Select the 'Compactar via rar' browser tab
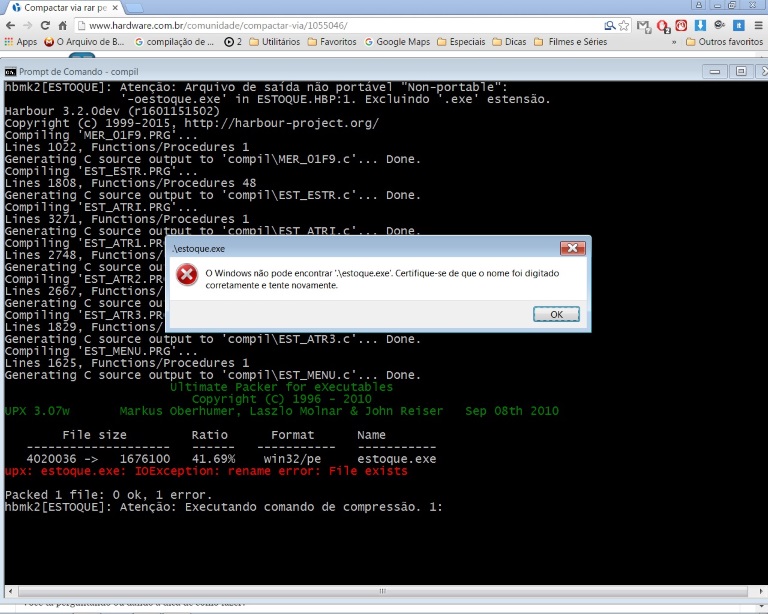768x614 pixels. 64,8
